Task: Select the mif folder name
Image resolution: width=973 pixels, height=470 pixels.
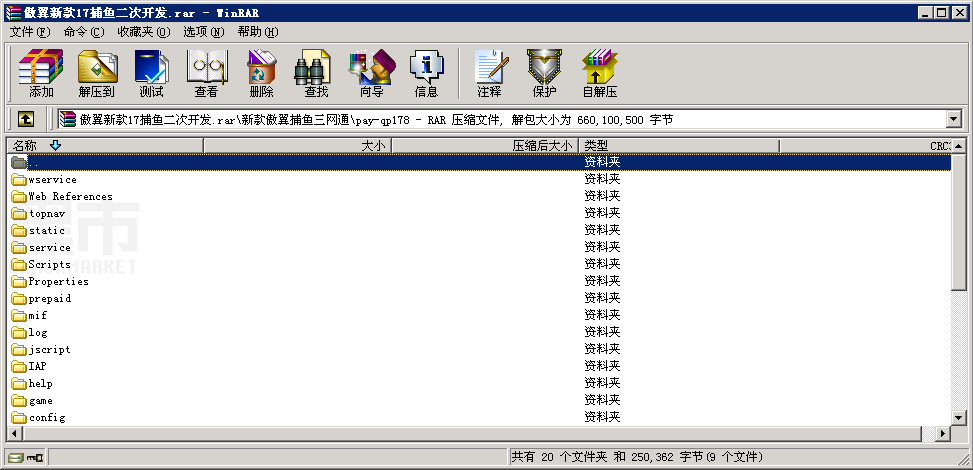Action: [x=38, y=315]
